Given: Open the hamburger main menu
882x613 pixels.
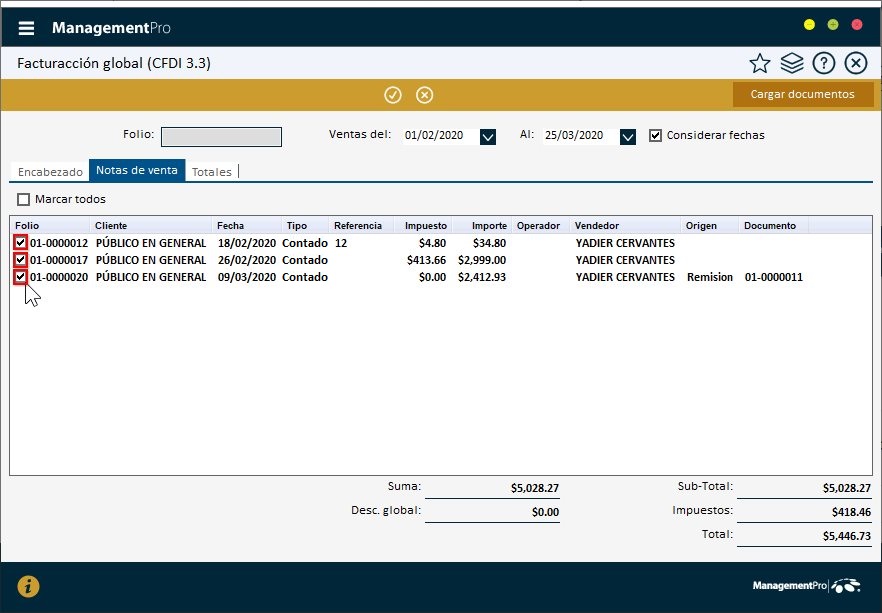Looking at the screenshot, I should tap(26, 28).
